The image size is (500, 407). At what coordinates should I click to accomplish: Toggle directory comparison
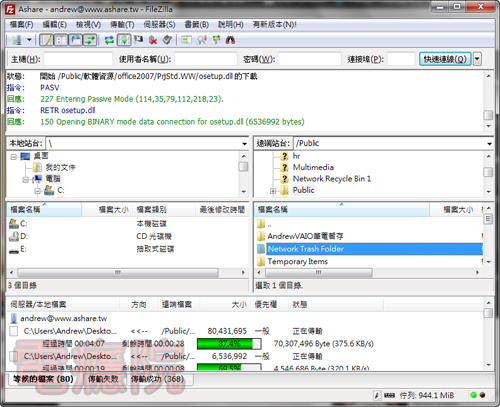[x=202, y=40]
